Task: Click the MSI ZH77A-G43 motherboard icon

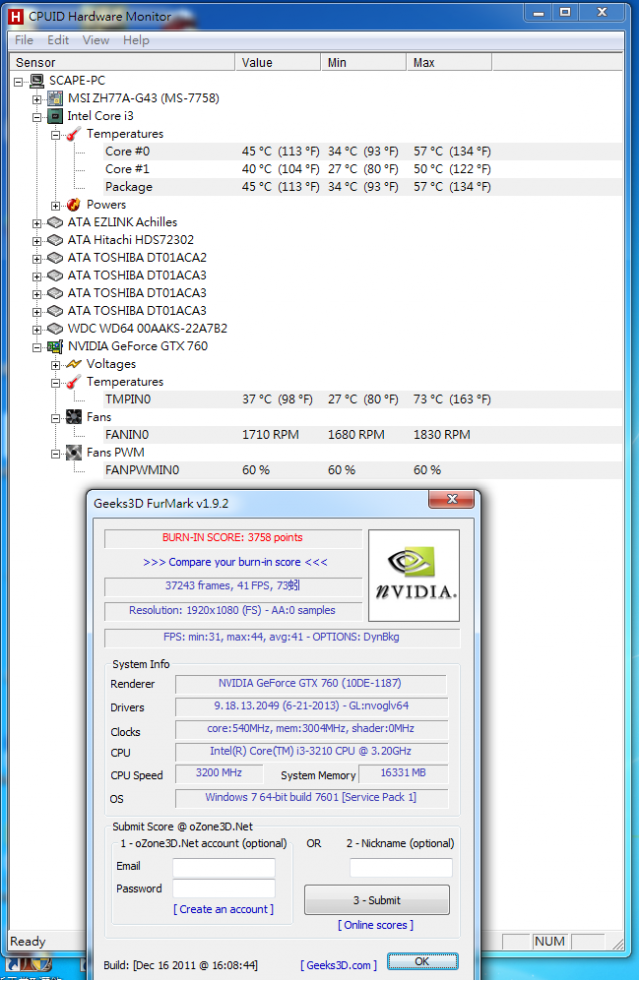Action: (x=55, y=98)
